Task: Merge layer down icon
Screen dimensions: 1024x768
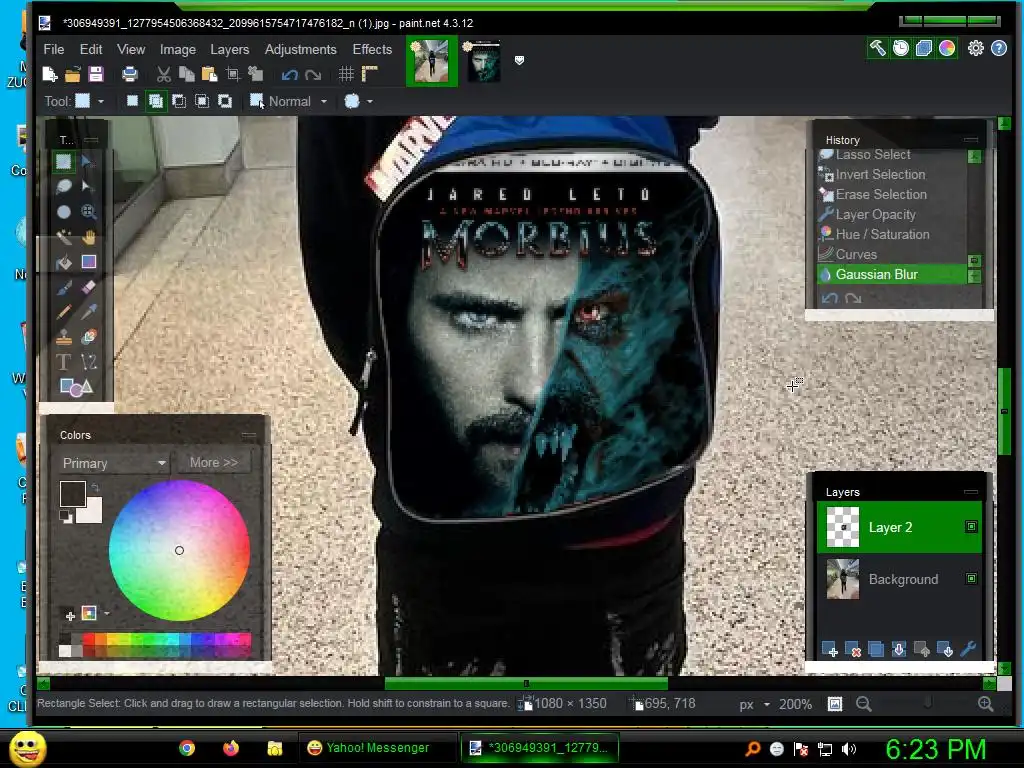Action: pos(899,650)
